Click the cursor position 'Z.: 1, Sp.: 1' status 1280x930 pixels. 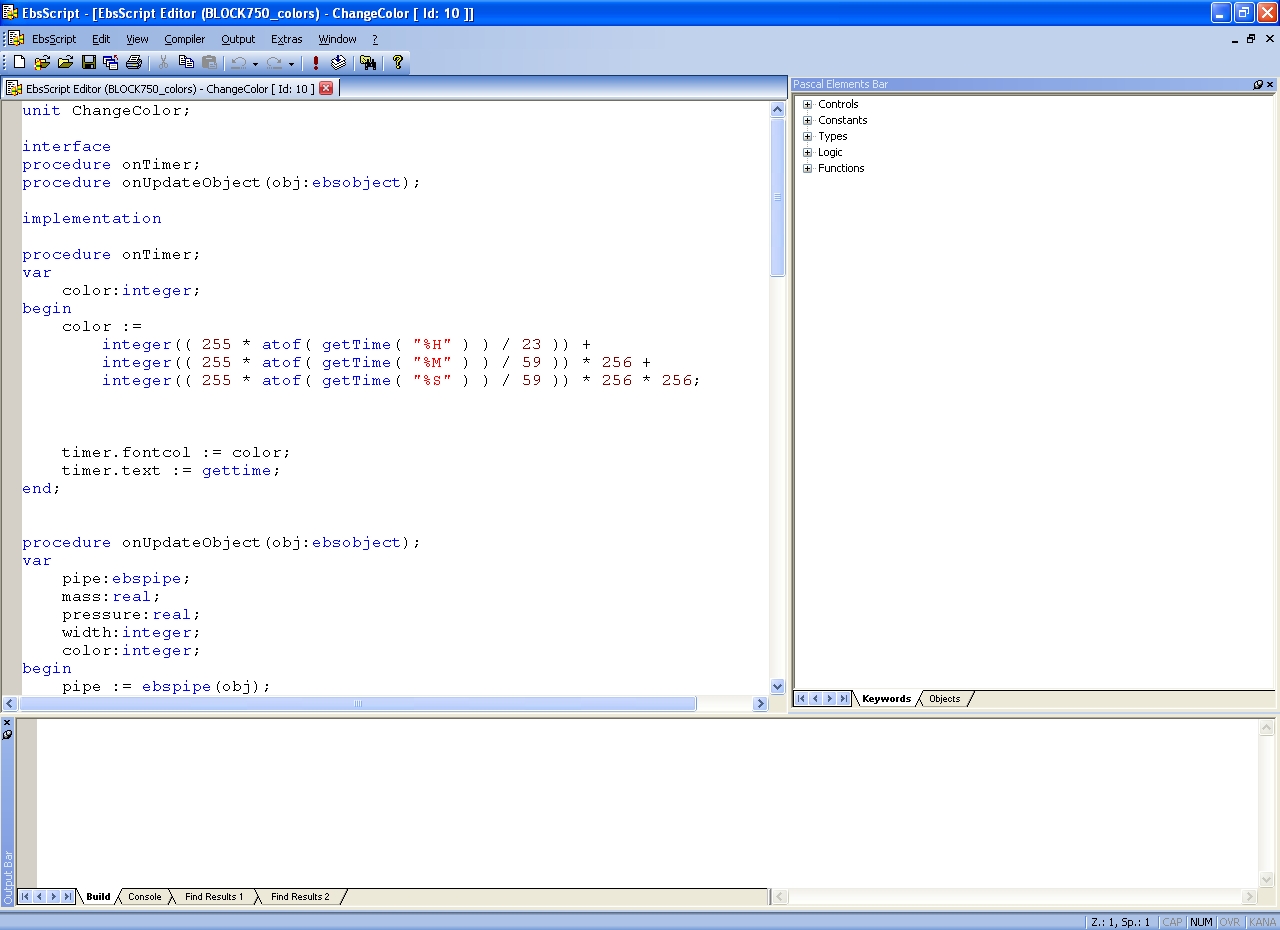1120,922
